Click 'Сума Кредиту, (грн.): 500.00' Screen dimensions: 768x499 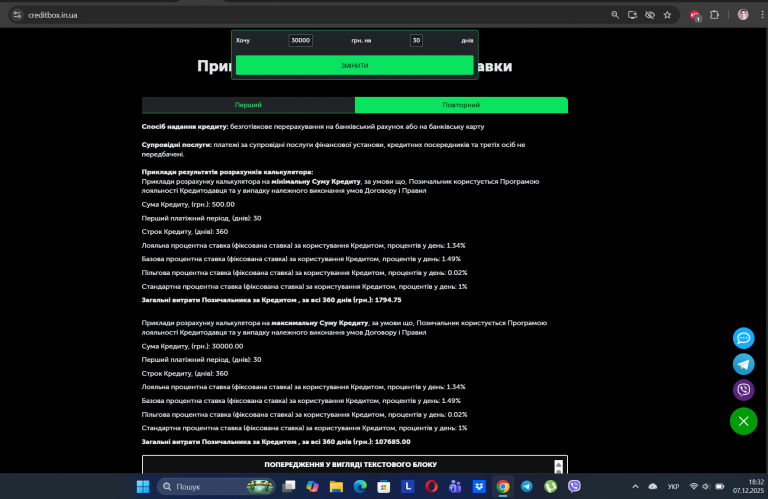tap(188, 204)
